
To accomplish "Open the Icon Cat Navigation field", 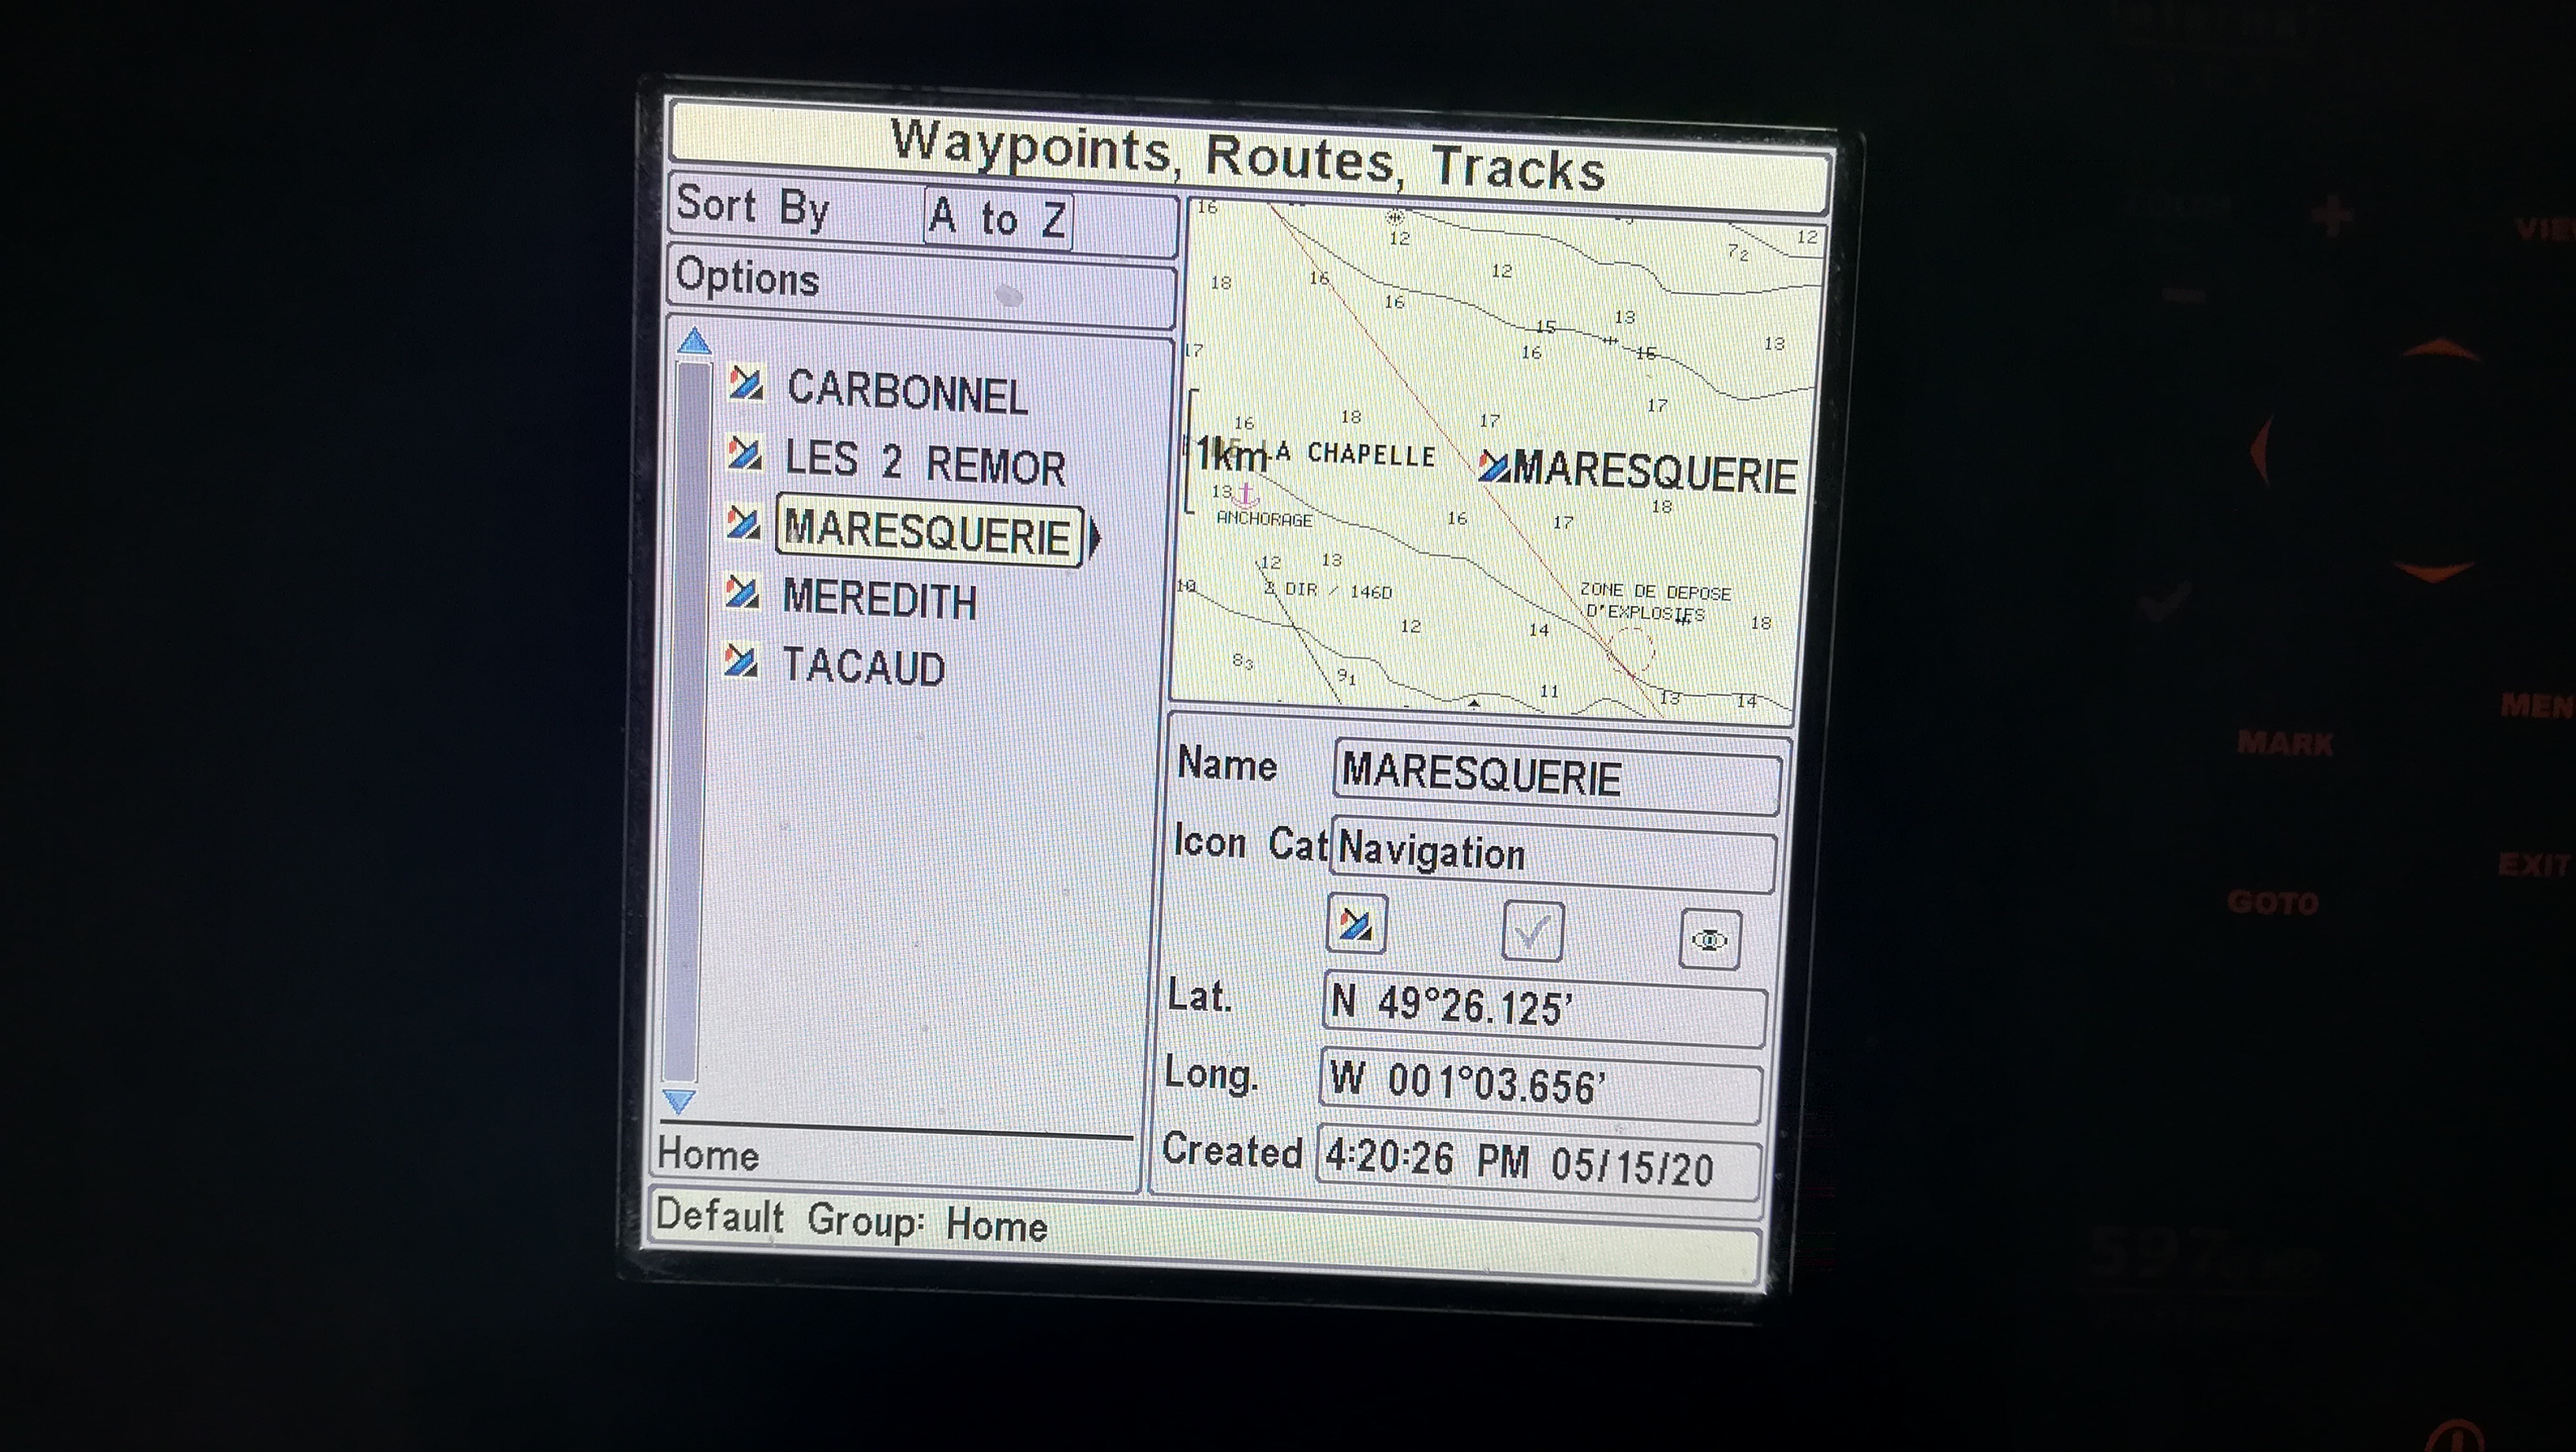I will coord(1553,854).
